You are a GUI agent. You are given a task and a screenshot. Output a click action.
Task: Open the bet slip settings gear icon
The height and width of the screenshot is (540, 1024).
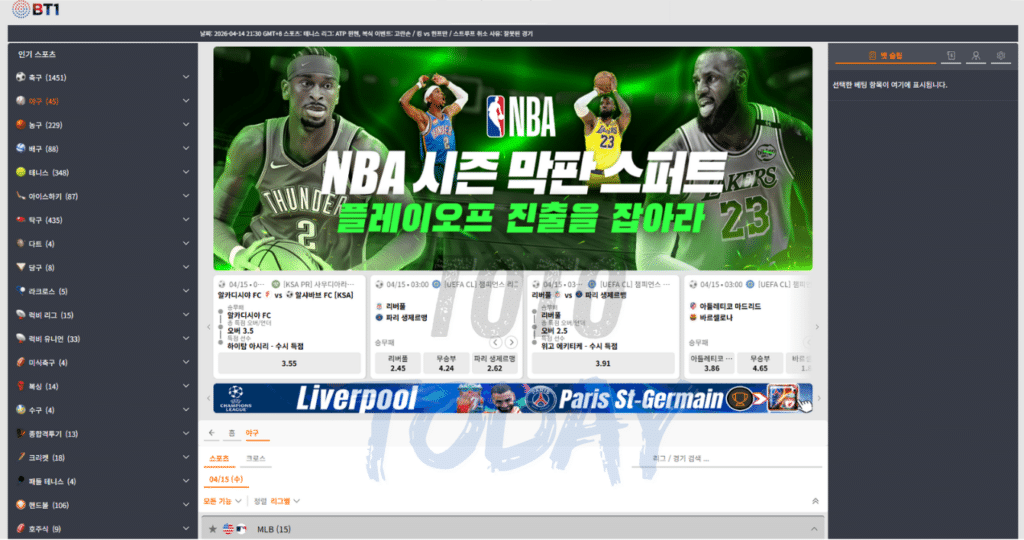click(x=999, y=57)
